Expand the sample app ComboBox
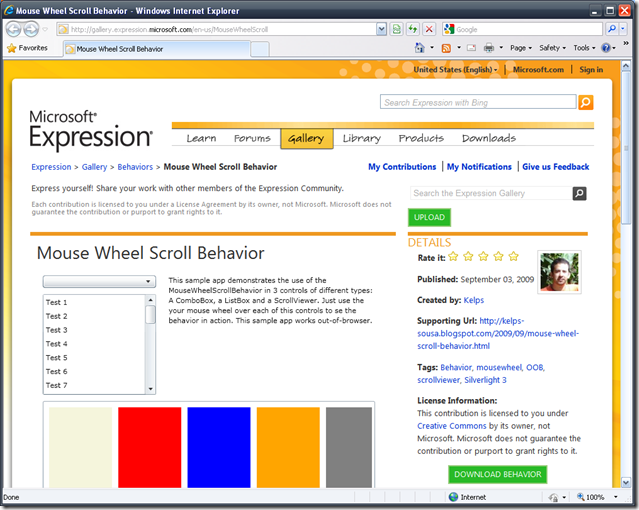The image size is (639, 510). (99, 281)
